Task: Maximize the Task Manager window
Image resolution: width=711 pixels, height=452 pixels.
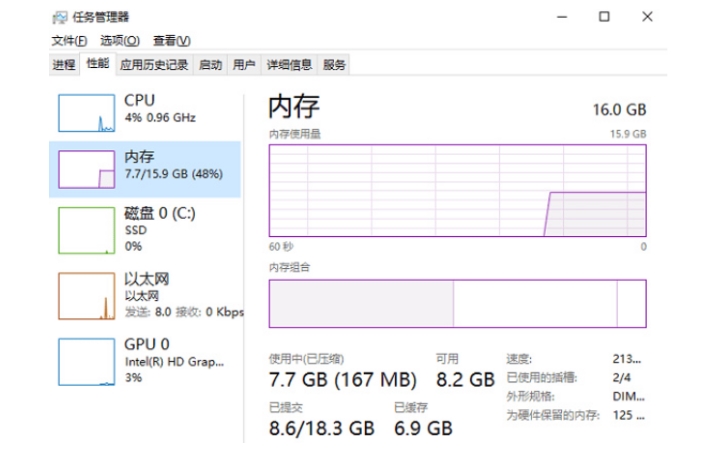Action: coord(604,17)
